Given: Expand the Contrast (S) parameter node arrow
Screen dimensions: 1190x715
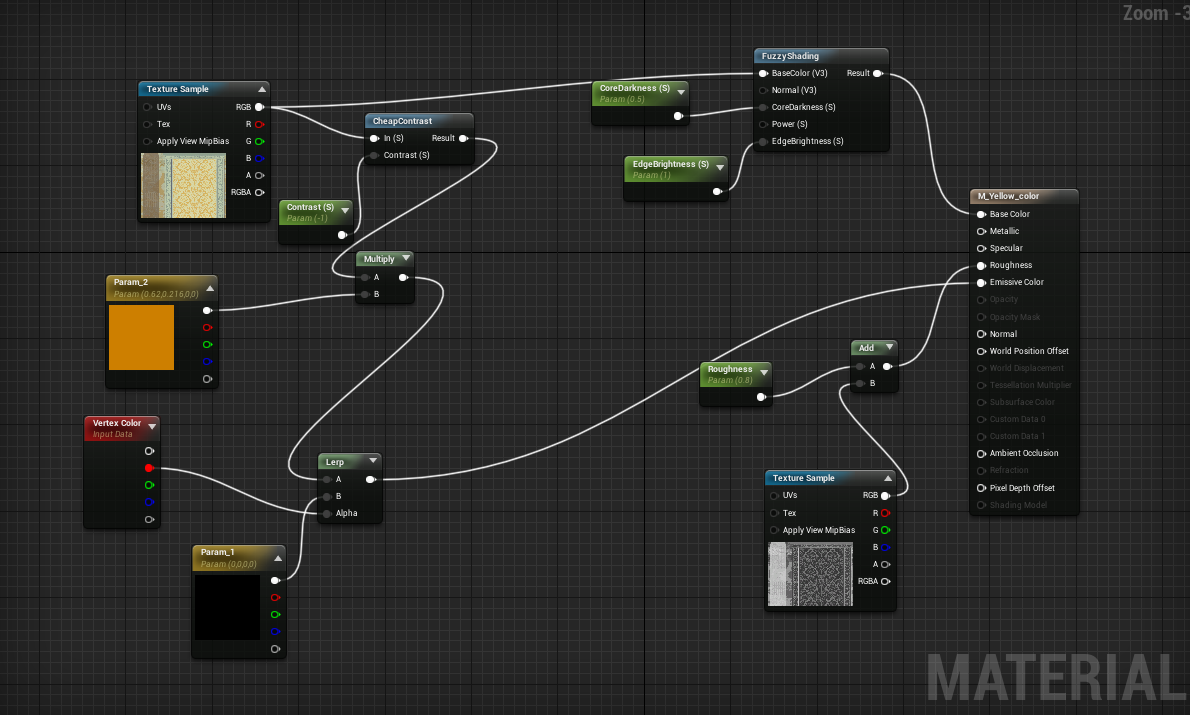Looking at the screenshot, I should [345, 210].
